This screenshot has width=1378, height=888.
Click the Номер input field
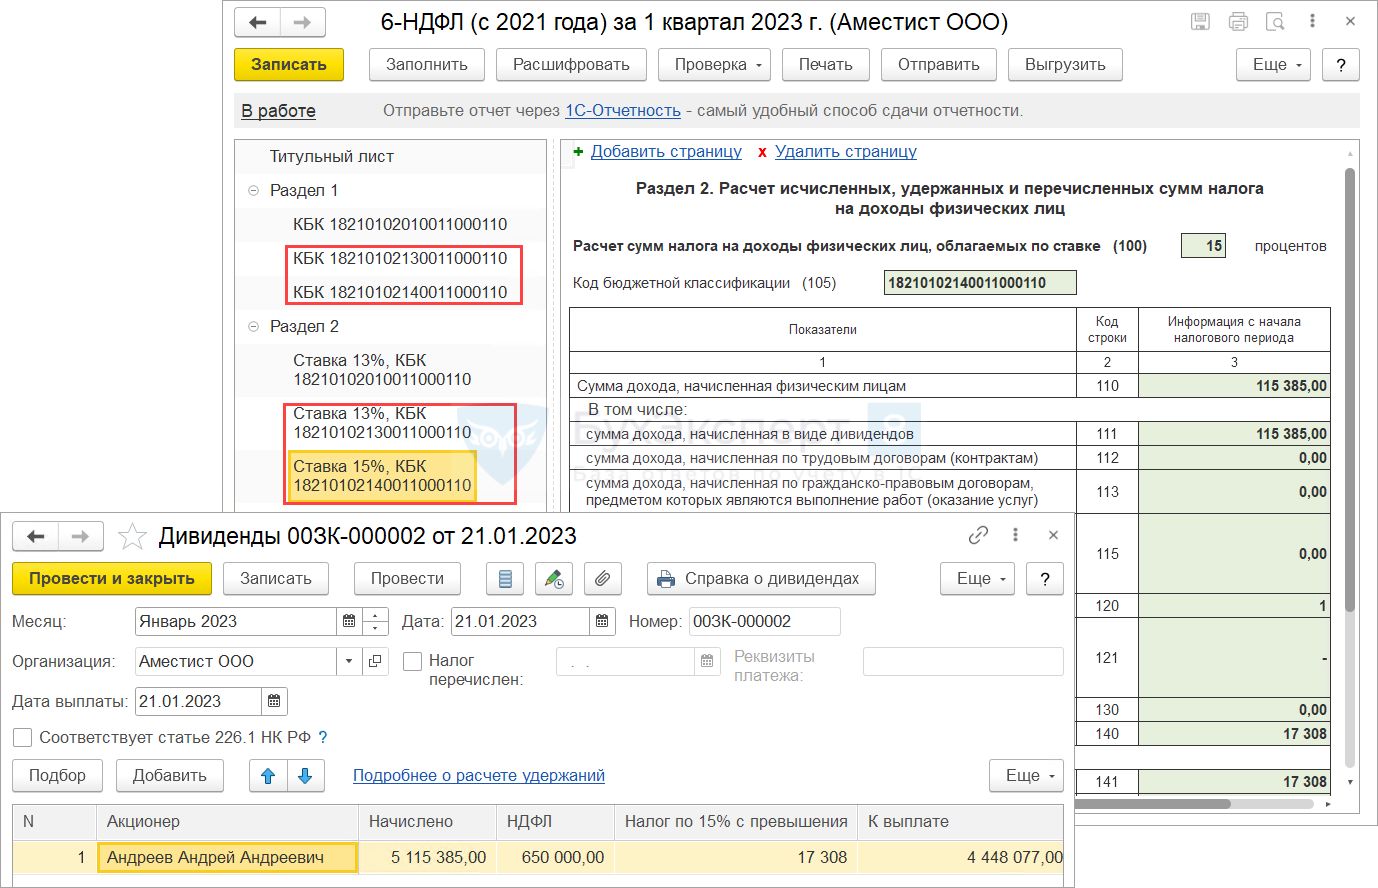763,622
